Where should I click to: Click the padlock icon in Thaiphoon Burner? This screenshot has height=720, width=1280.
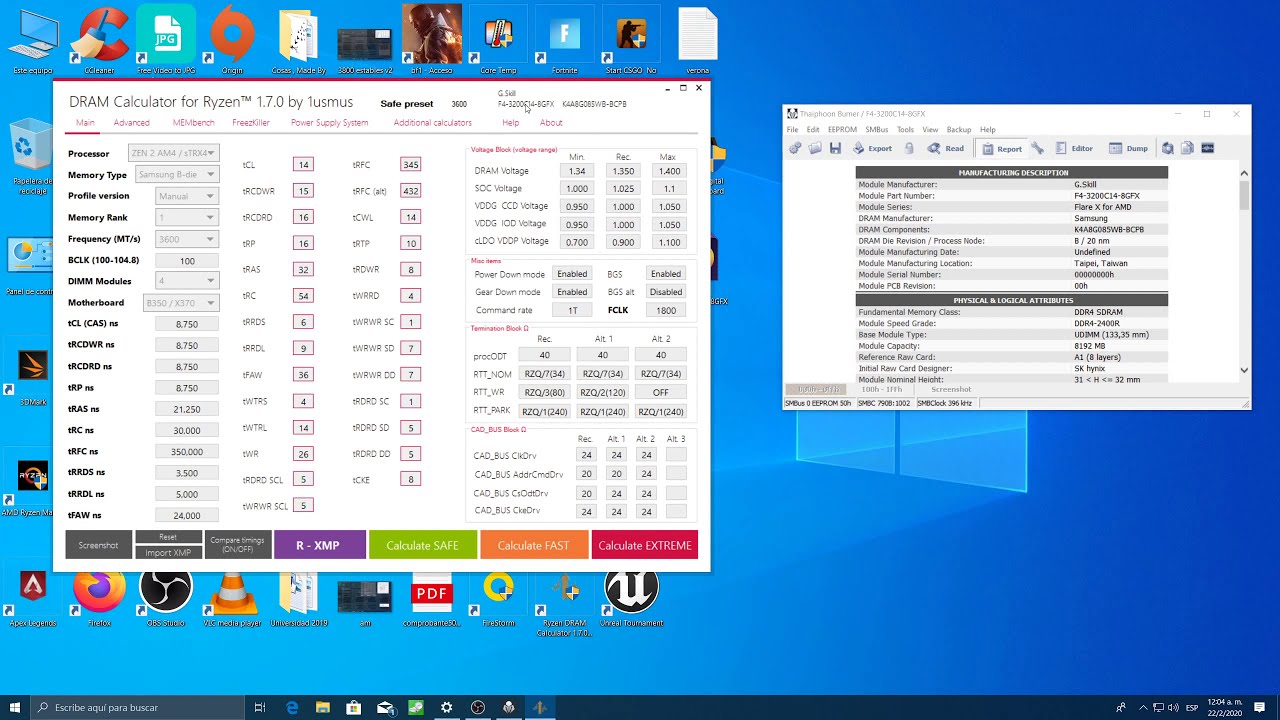pyautogui.click(x=909, y=148)
